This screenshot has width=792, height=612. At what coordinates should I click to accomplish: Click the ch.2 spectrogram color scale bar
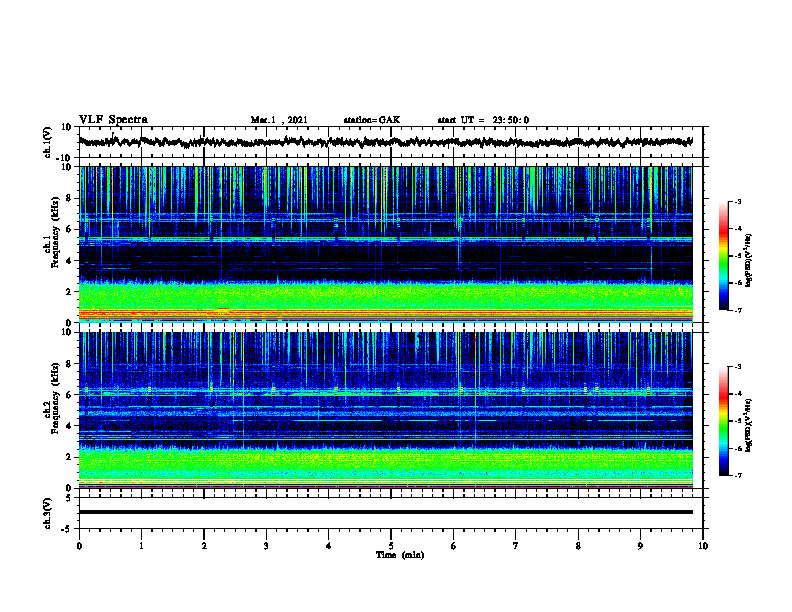pyautogui.click(x=723, y=421)
